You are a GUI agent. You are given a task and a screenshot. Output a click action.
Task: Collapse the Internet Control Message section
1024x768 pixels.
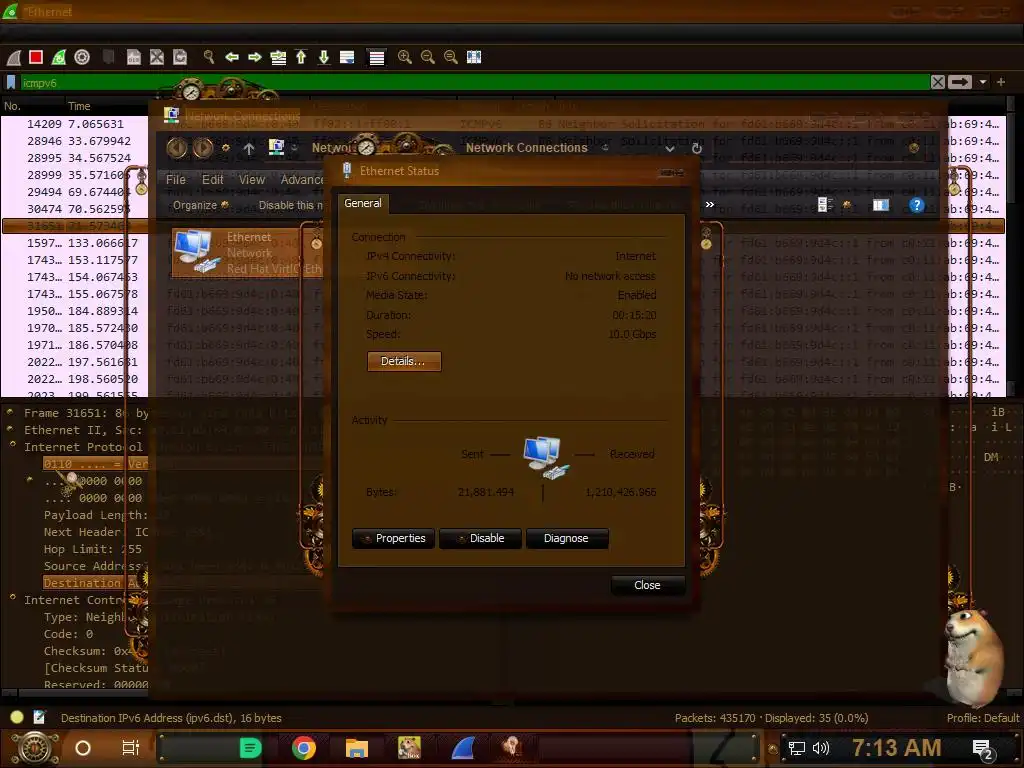pos(12,598)
